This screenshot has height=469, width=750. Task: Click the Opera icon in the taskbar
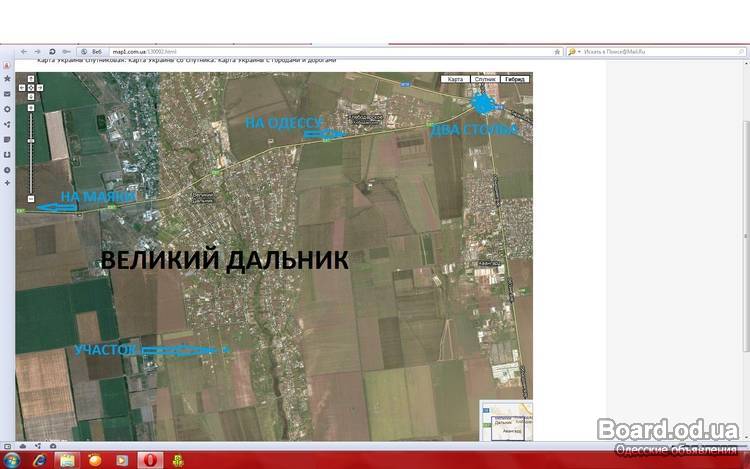(x=150, y=460)
